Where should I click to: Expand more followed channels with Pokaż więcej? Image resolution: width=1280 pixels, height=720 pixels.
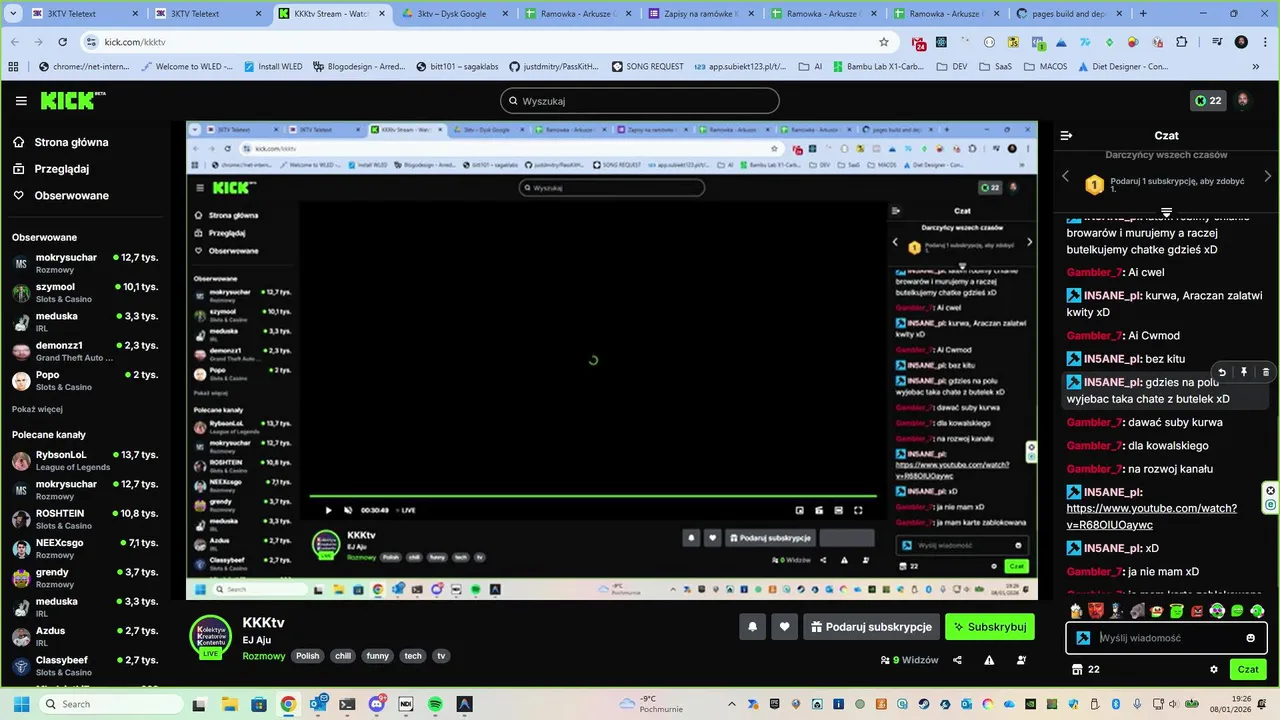(37, 409)
